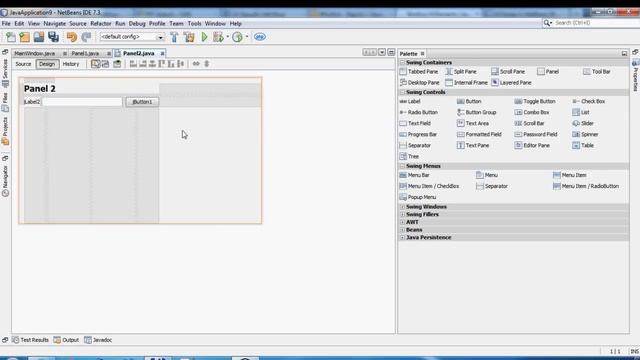This screenshot has height=360, width=640.
Task: Select Split Pane in palette
Action: pos(461,72)
